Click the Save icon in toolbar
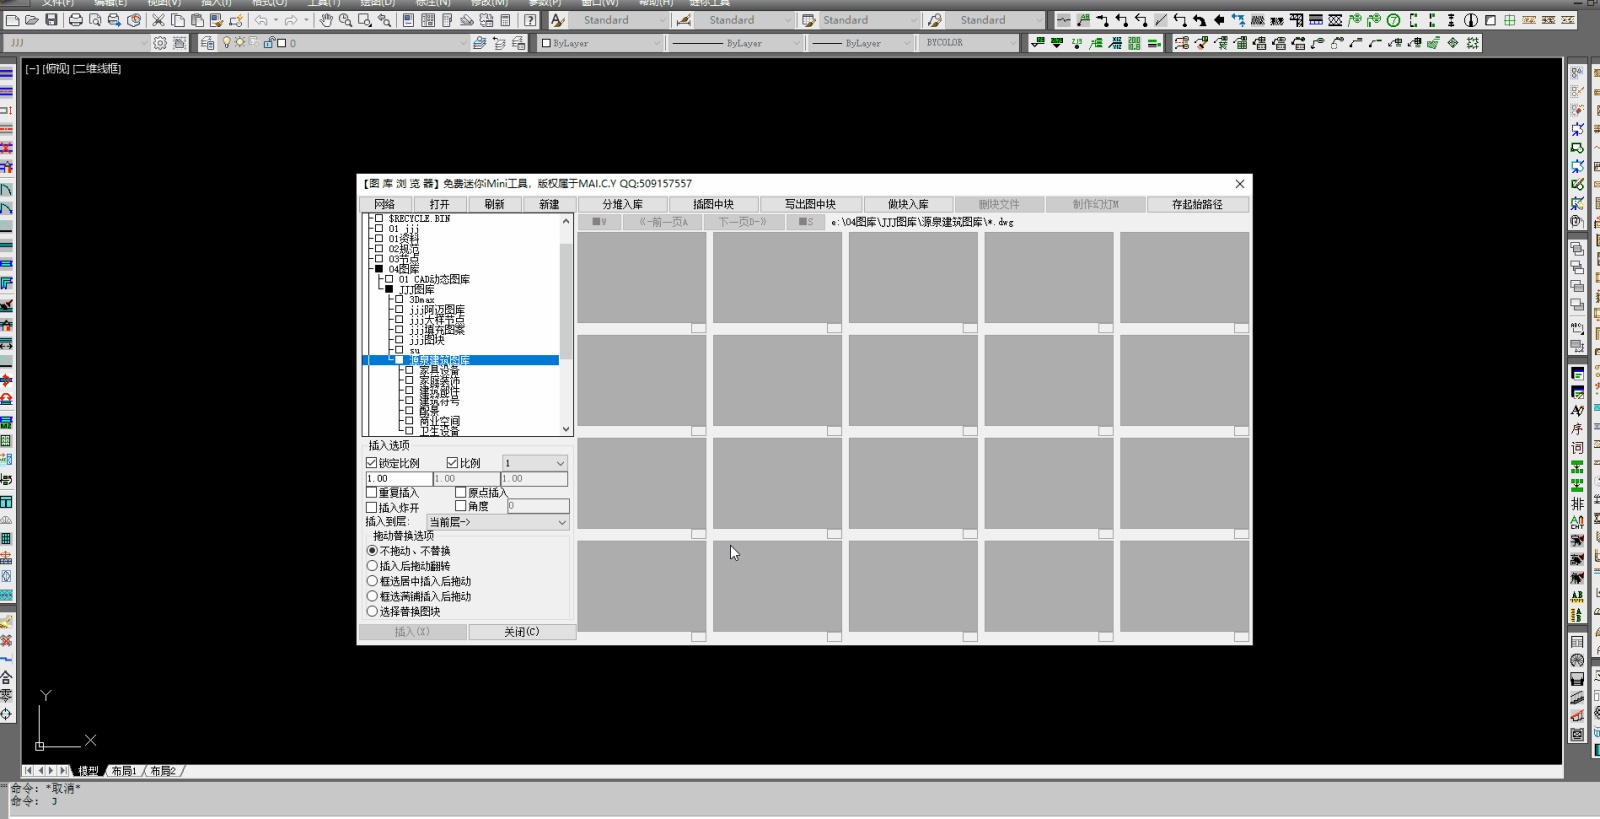The height and width of the screenshot is (819, 1600). pos(51,20)
